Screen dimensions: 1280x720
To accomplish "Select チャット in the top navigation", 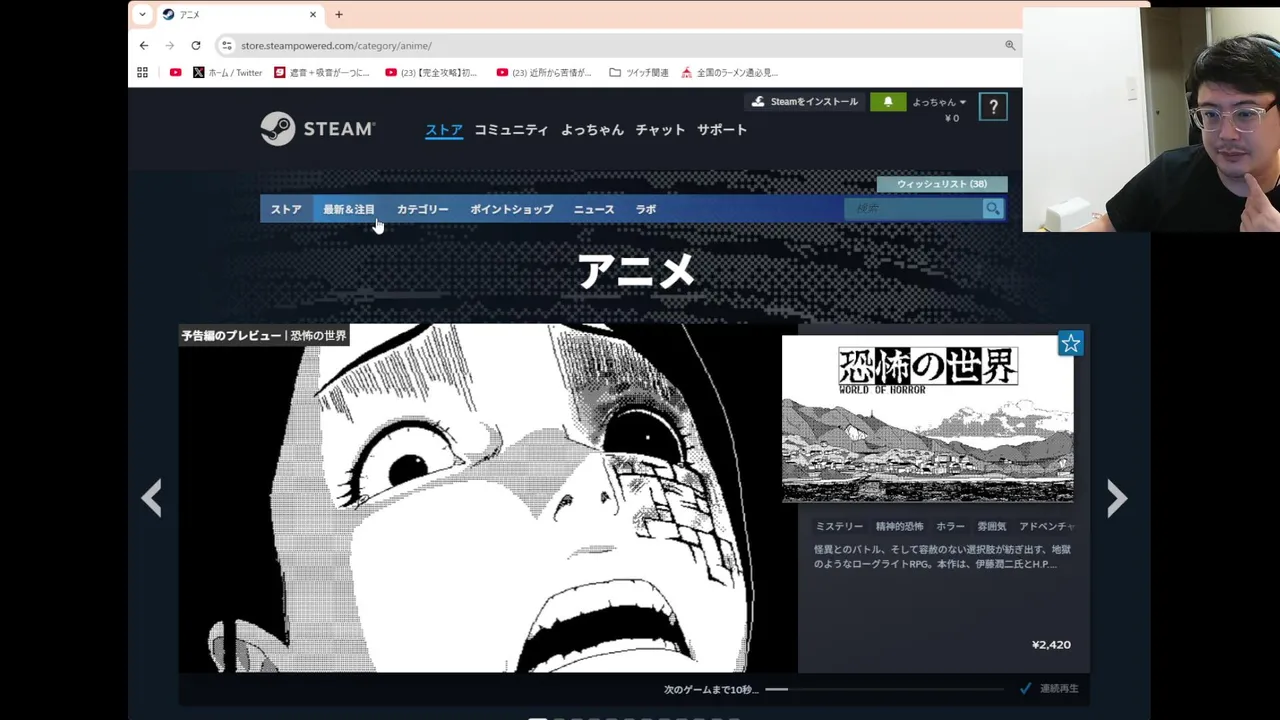I will pos(660,129).
